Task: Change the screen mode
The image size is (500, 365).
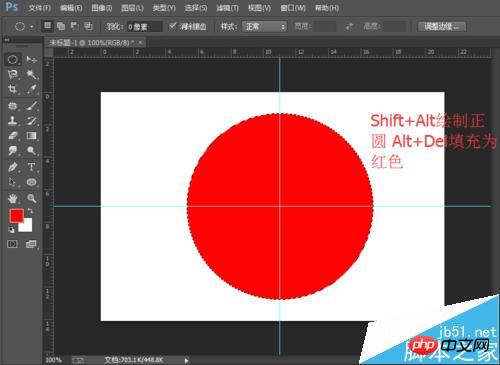Action: pyautogui.click(x=31, y=244)
